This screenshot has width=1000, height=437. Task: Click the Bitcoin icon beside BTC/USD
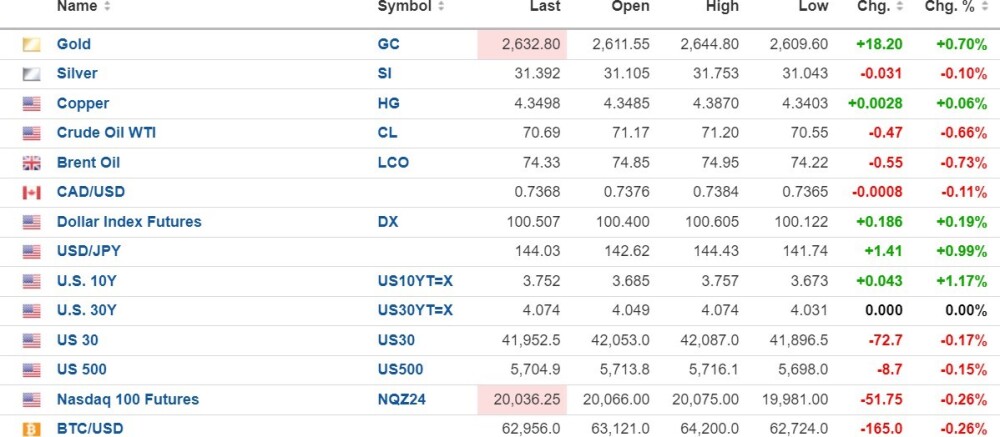(x=31, y=429)
